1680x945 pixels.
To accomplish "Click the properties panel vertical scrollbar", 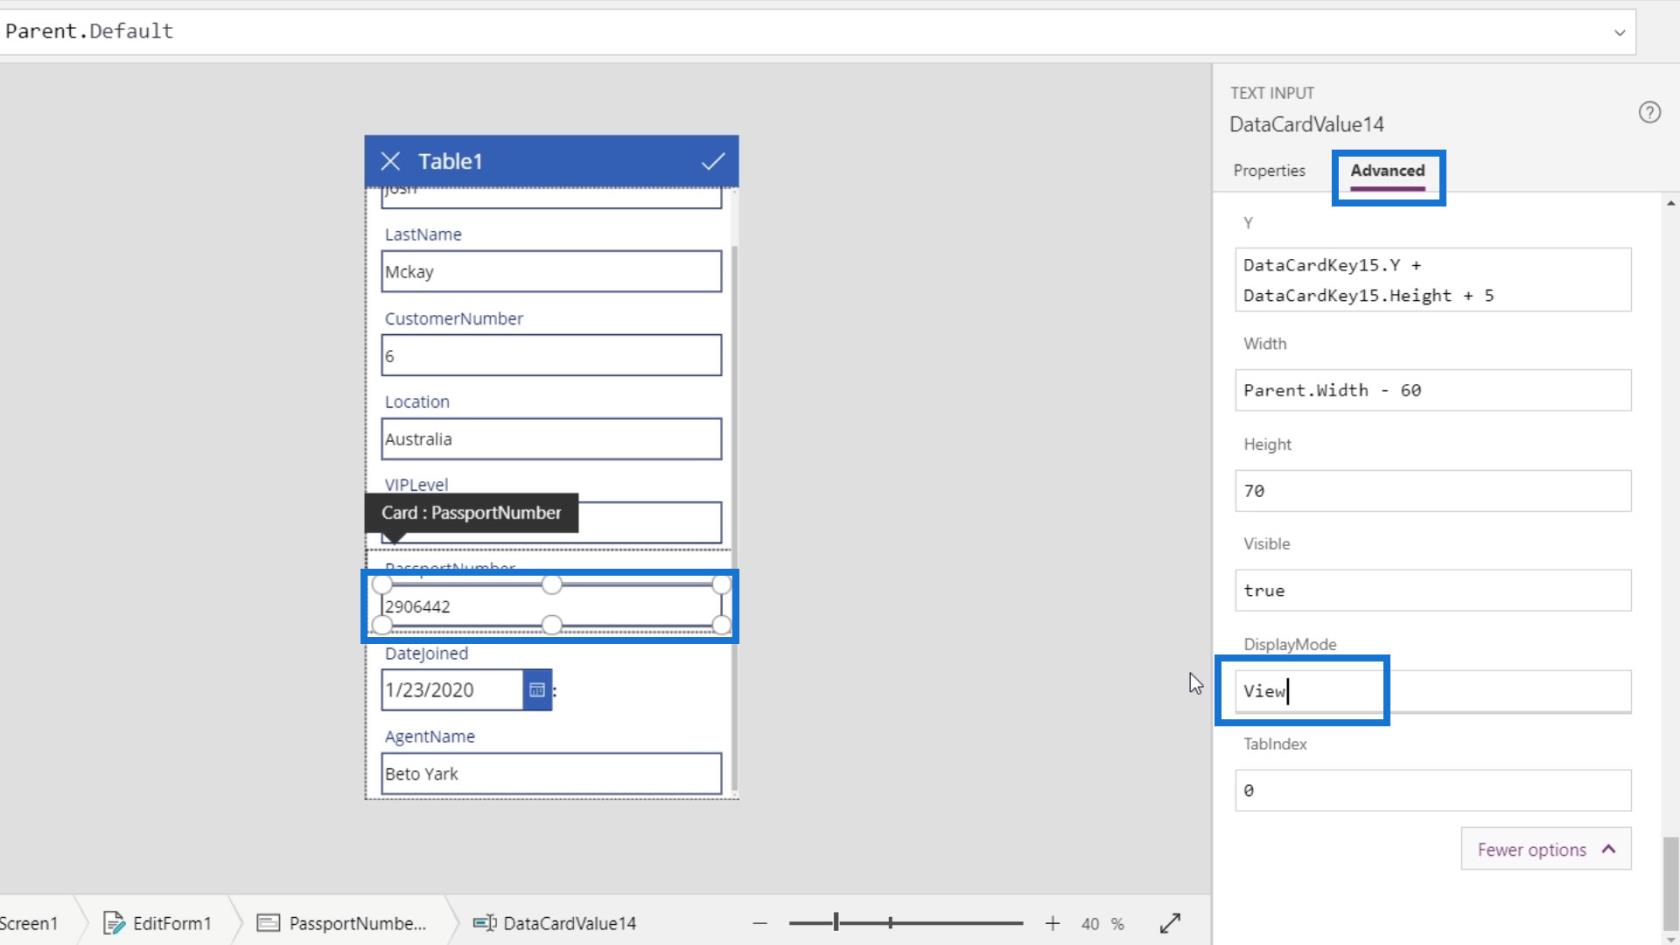I will click(x=1670, y=884).
